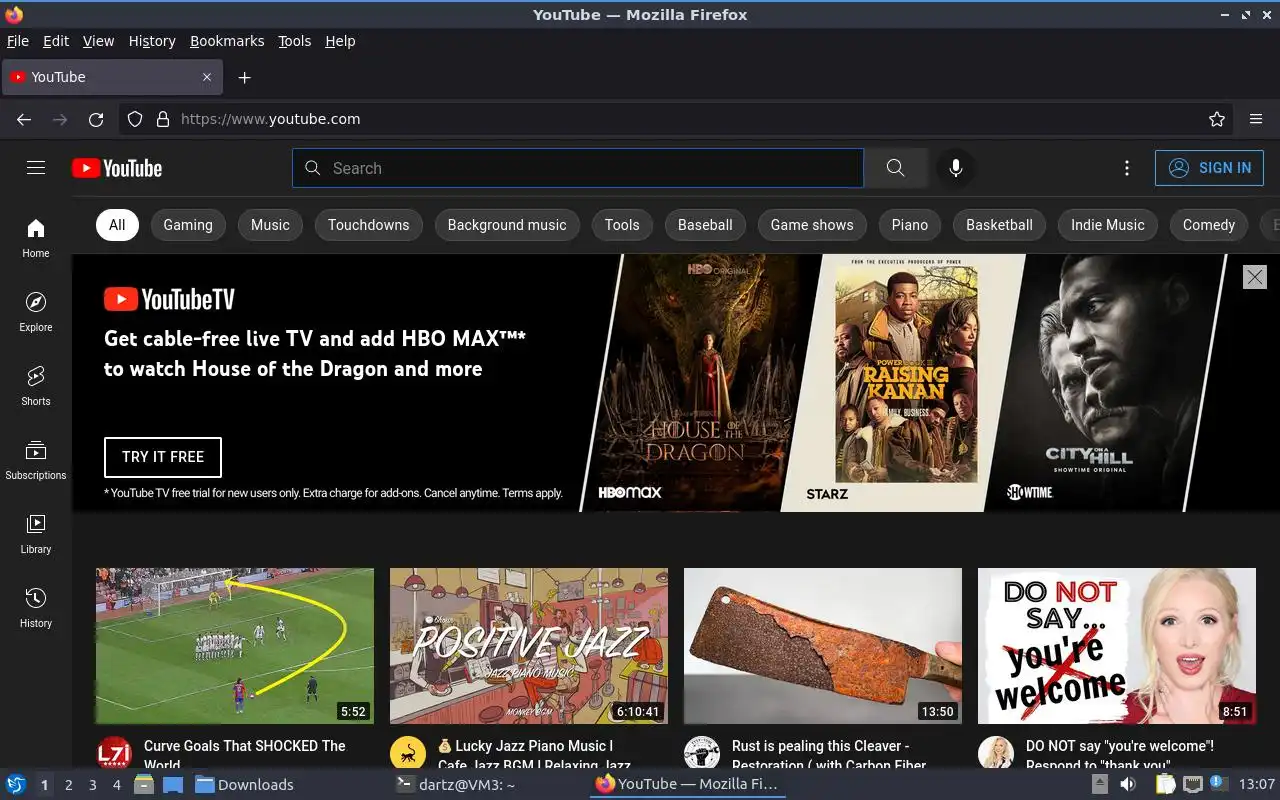This screenshot has width=1280, height=800.
Task: Close the YouTube TV ad banner
Action: pos(1254,277)
